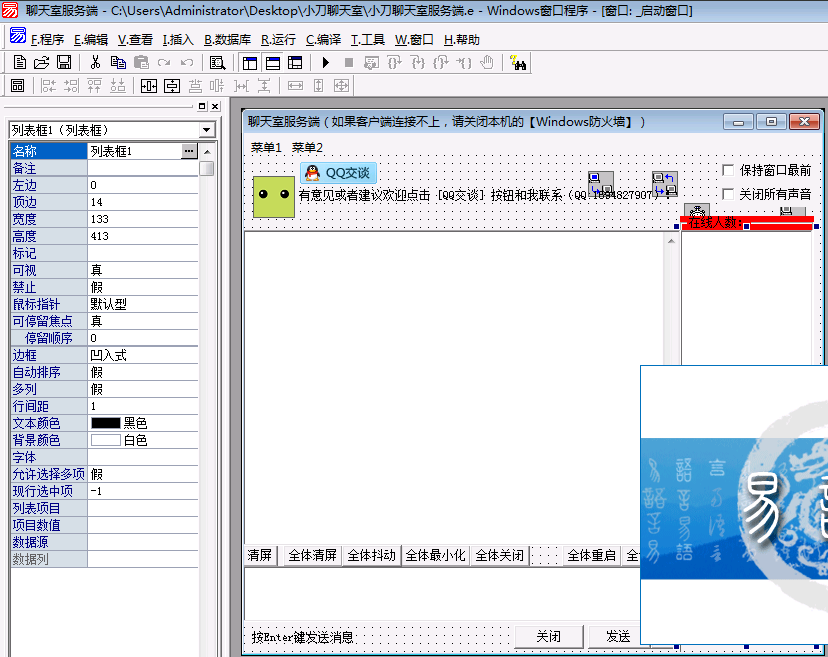Open the E.编辑 menu
Image resolution: width=828 pixels, height=657 pixels.
91,40
